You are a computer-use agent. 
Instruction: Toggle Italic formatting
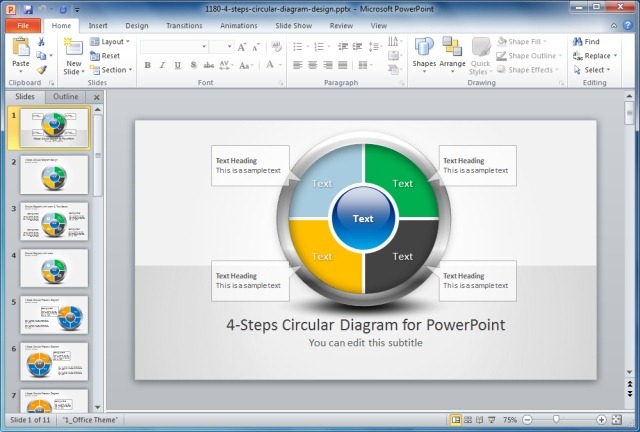[x=162, y=65]
